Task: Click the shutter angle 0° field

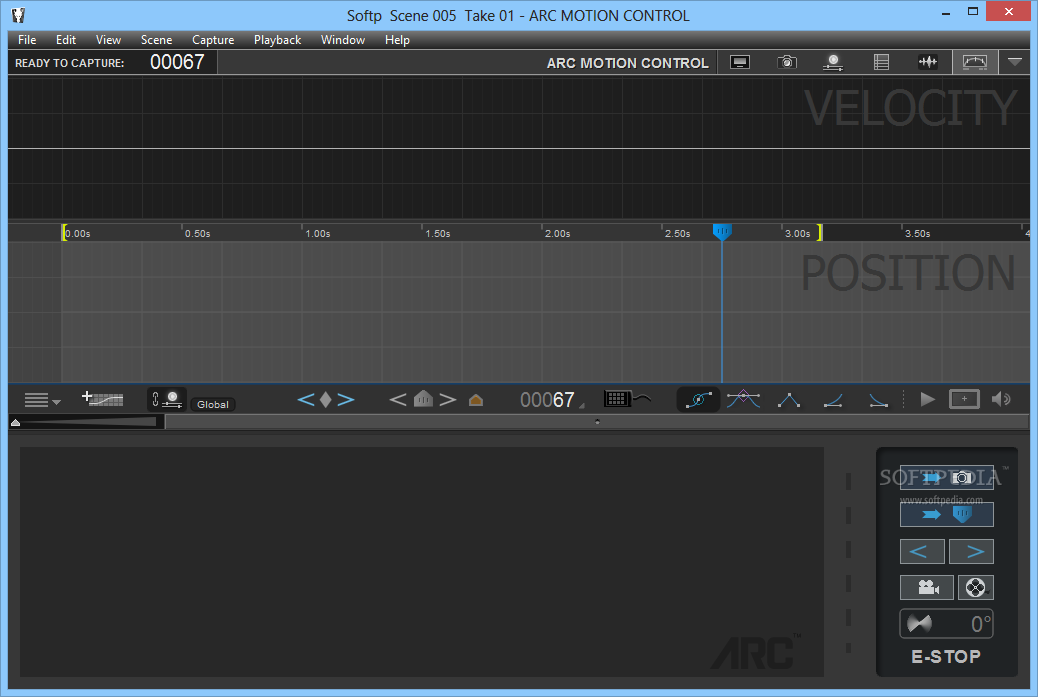Action: point(947,624)
